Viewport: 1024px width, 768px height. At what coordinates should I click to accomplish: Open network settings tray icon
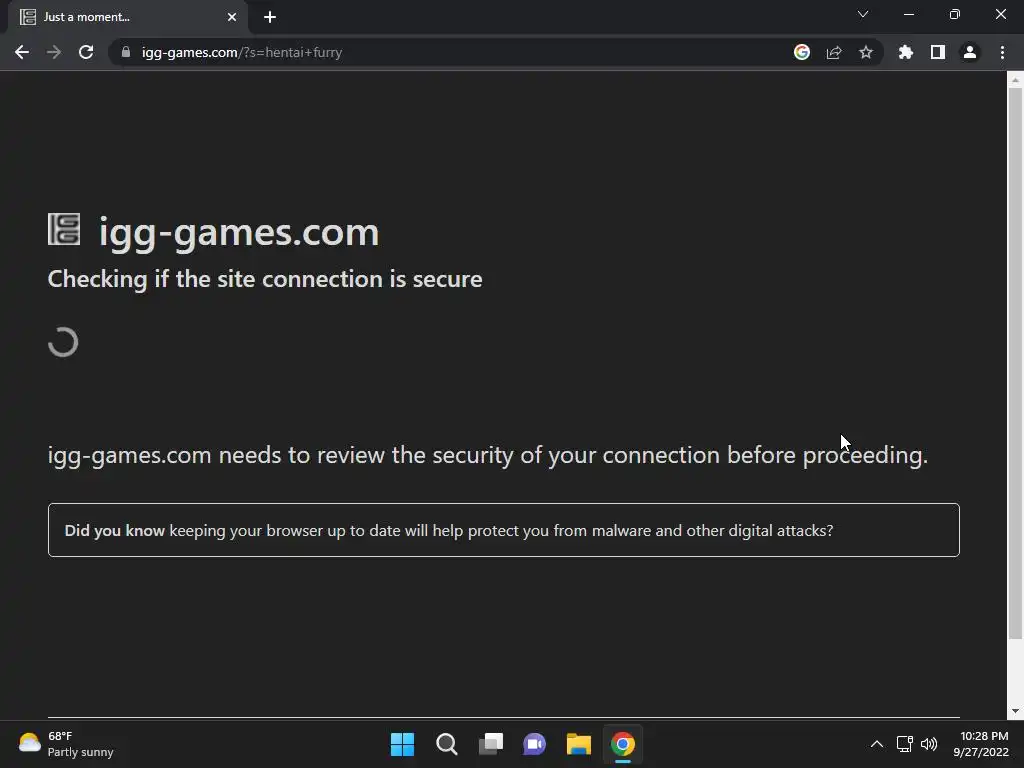[904, 744]
